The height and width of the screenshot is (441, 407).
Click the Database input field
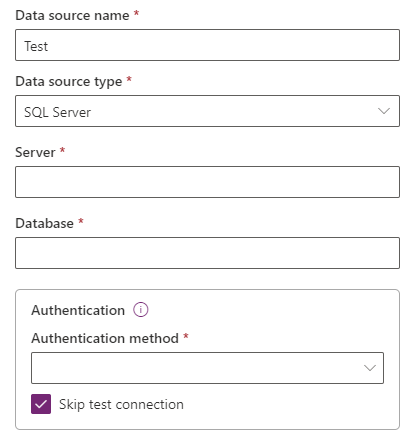pos(207,253)
